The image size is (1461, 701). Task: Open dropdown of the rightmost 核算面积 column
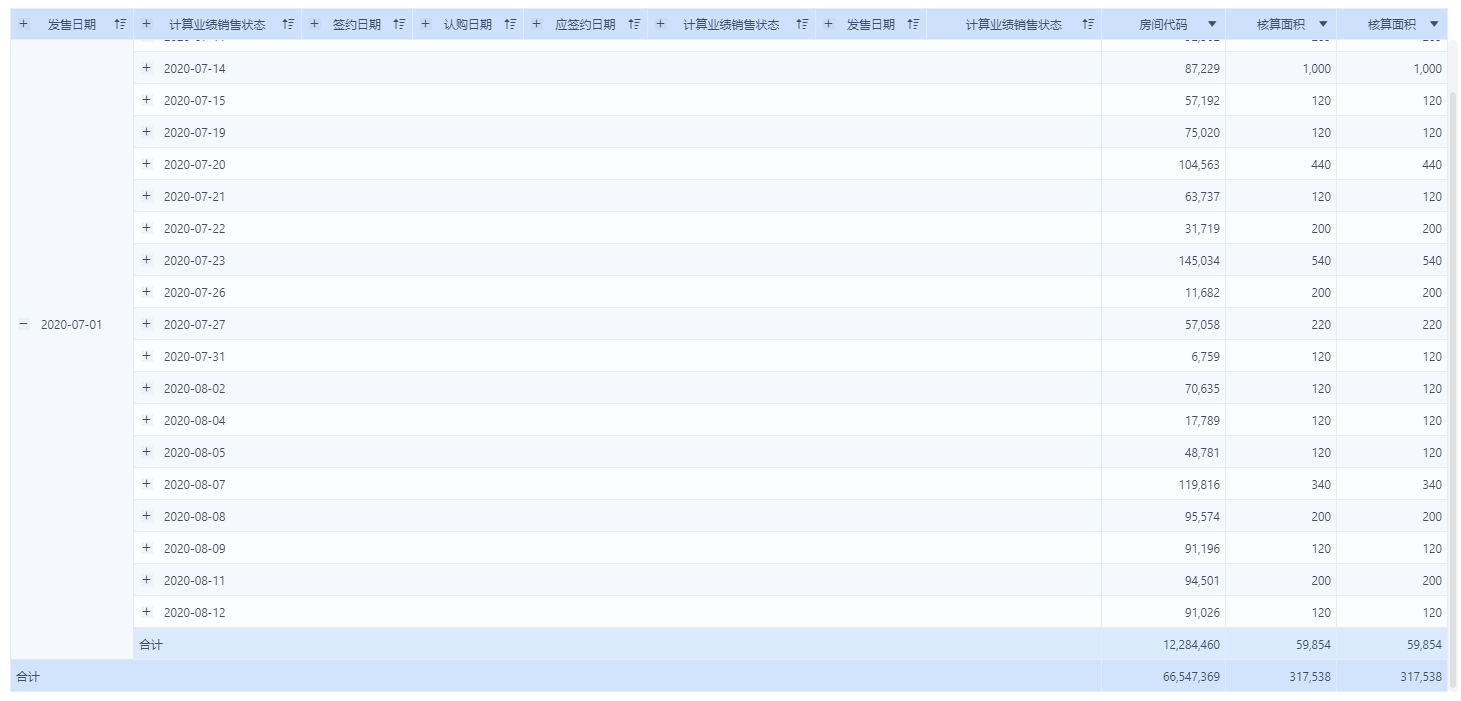click(1434, 24)
